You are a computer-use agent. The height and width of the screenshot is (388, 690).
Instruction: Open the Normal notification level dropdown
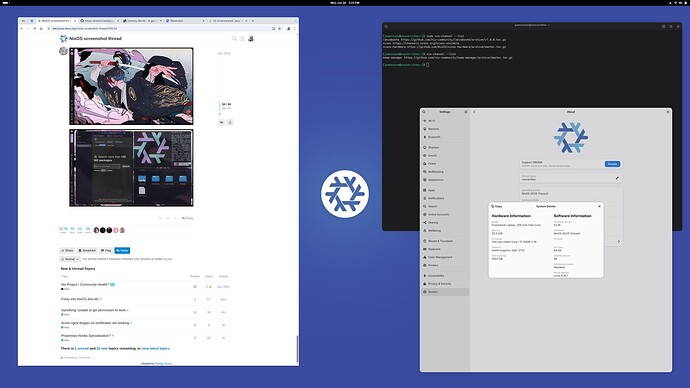(70, 259)
